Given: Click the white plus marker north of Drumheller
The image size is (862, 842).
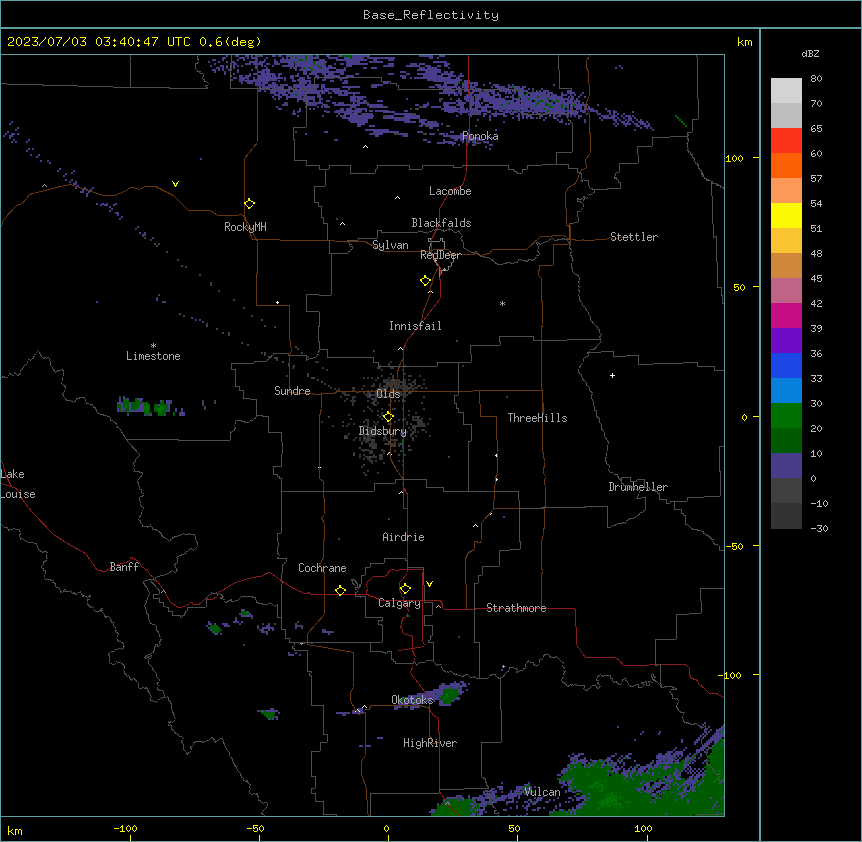Looking at the screenshot, I should (x=612, y=375).
